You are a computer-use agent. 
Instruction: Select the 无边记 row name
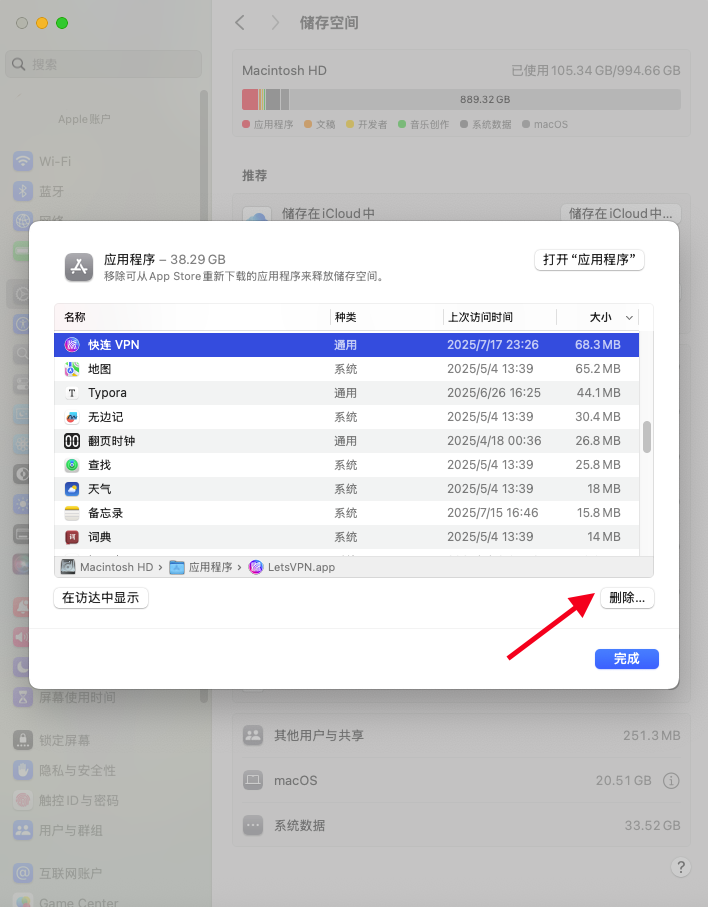(105, 417)
